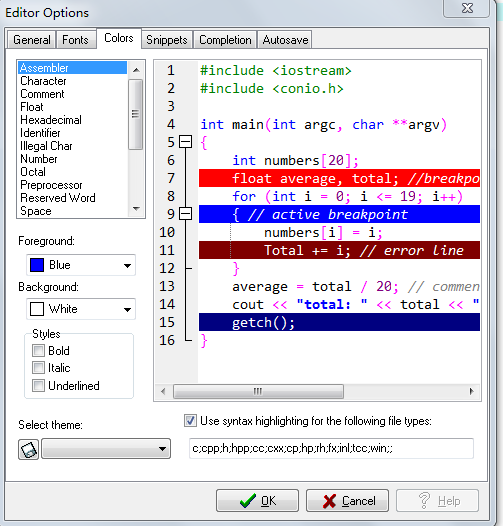Click the blue Foreground color swatch

37,265
